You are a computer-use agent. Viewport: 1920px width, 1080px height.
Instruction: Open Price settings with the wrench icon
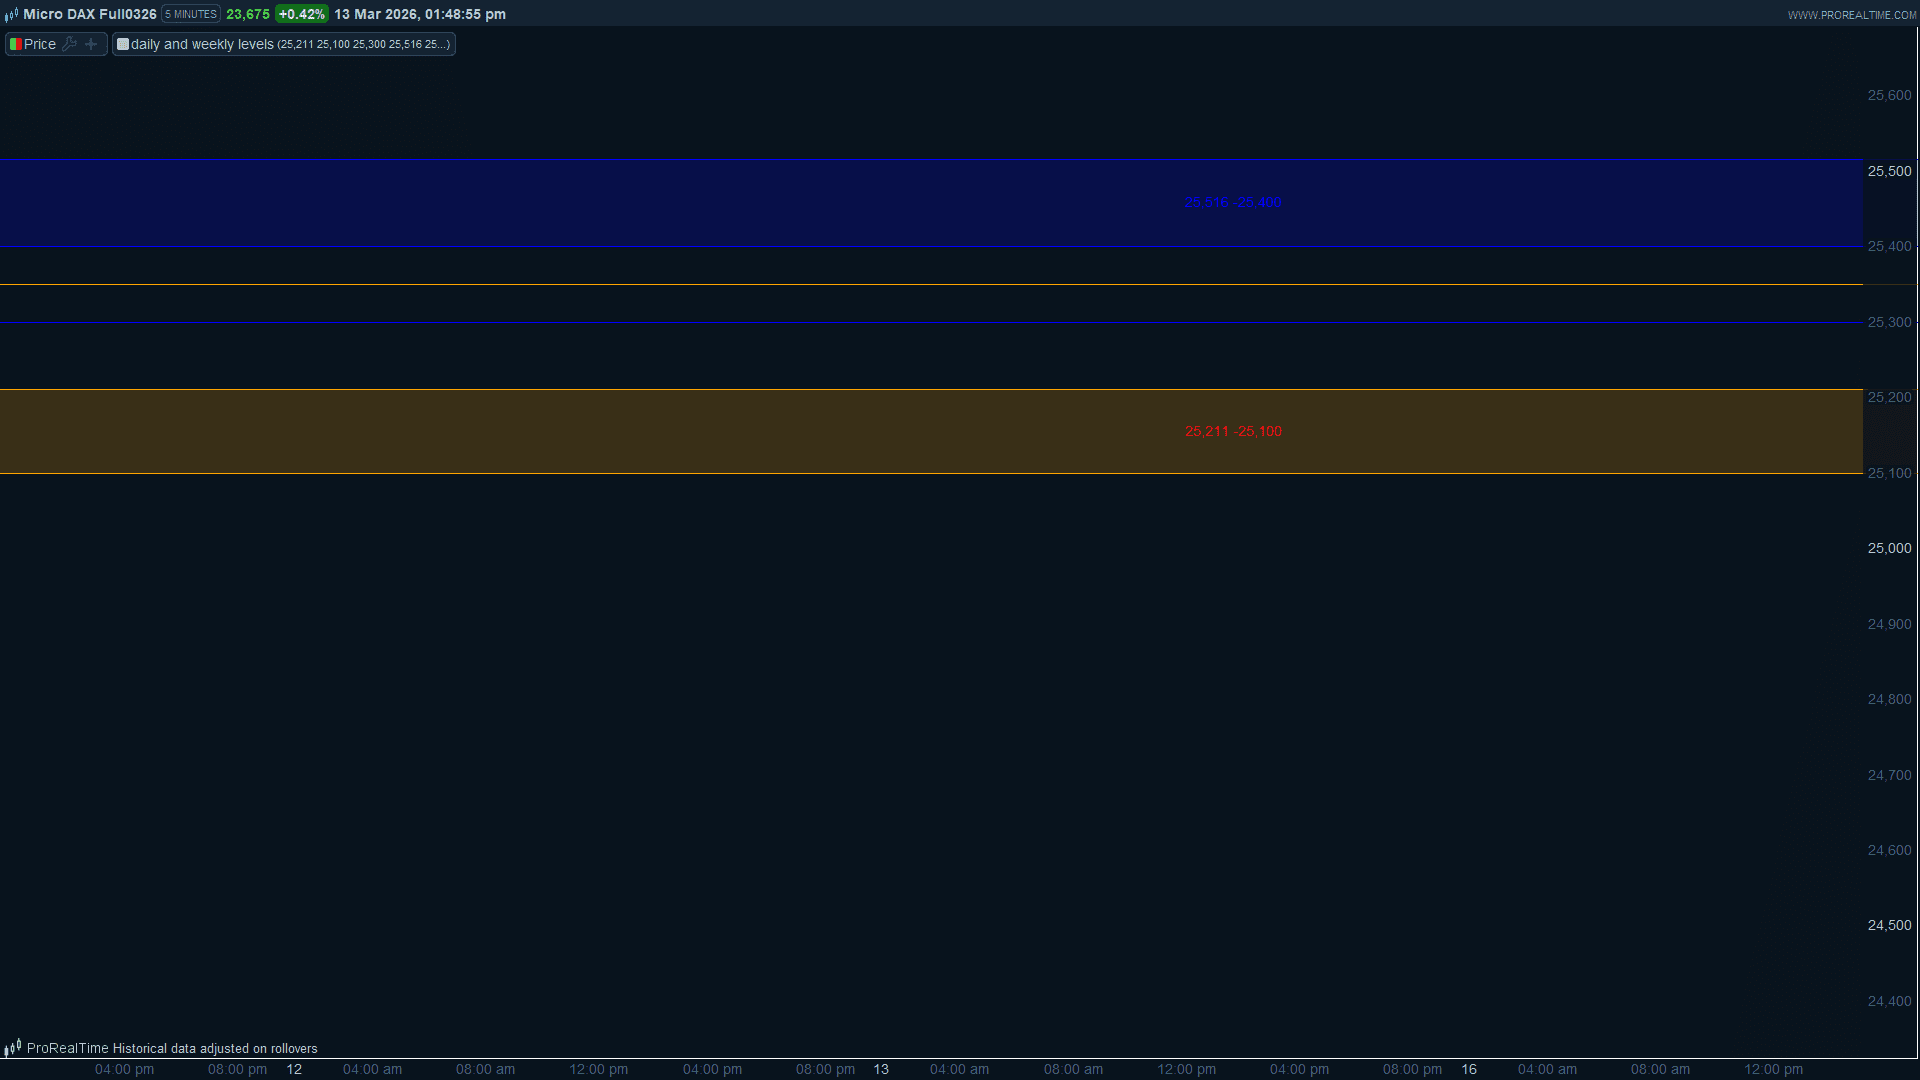[x=69, y=44]
